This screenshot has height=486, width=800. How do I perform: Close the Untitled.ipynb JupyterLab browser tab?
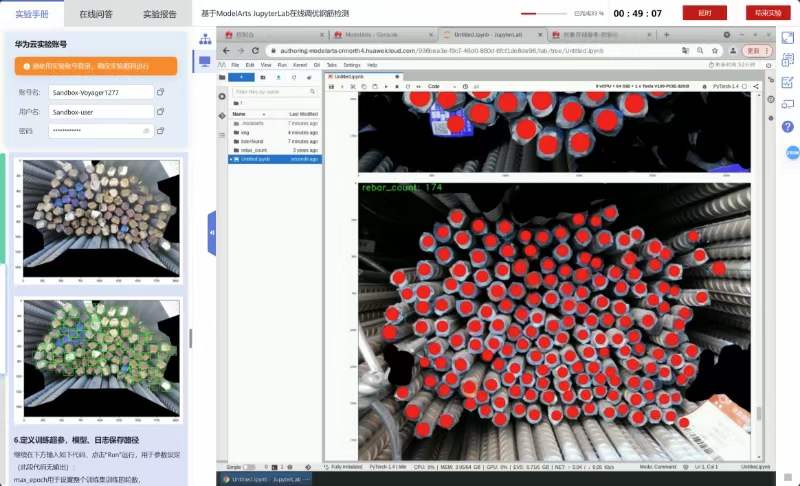(x=540, y=35)
